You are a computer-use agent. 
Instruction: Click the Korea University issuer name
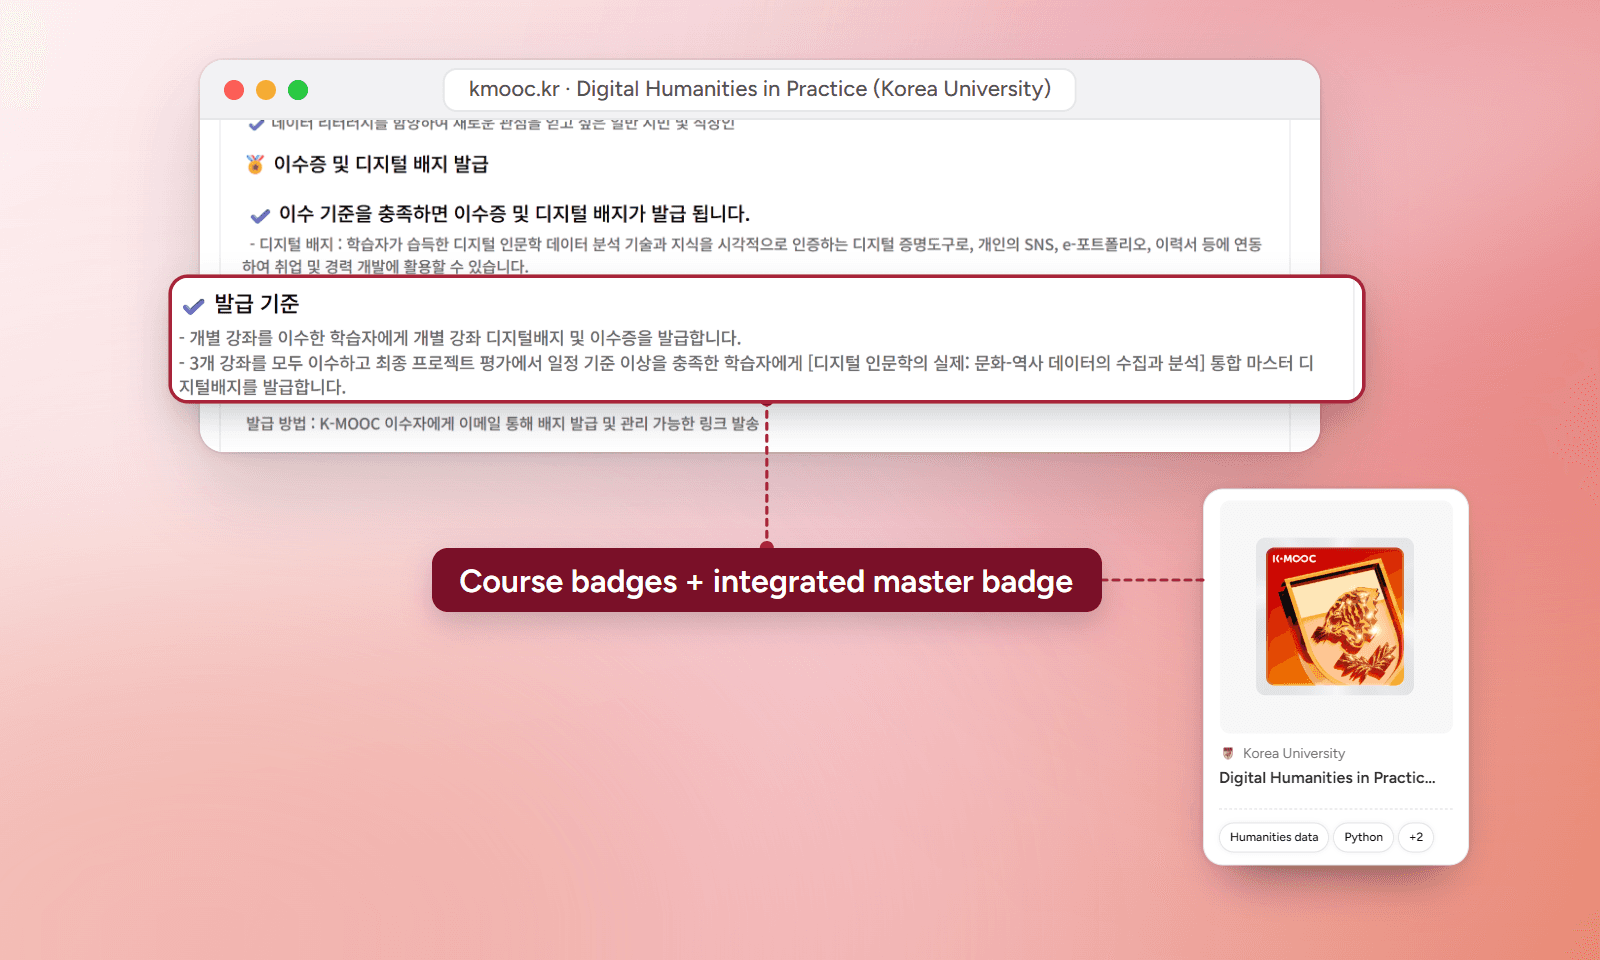1294,753
